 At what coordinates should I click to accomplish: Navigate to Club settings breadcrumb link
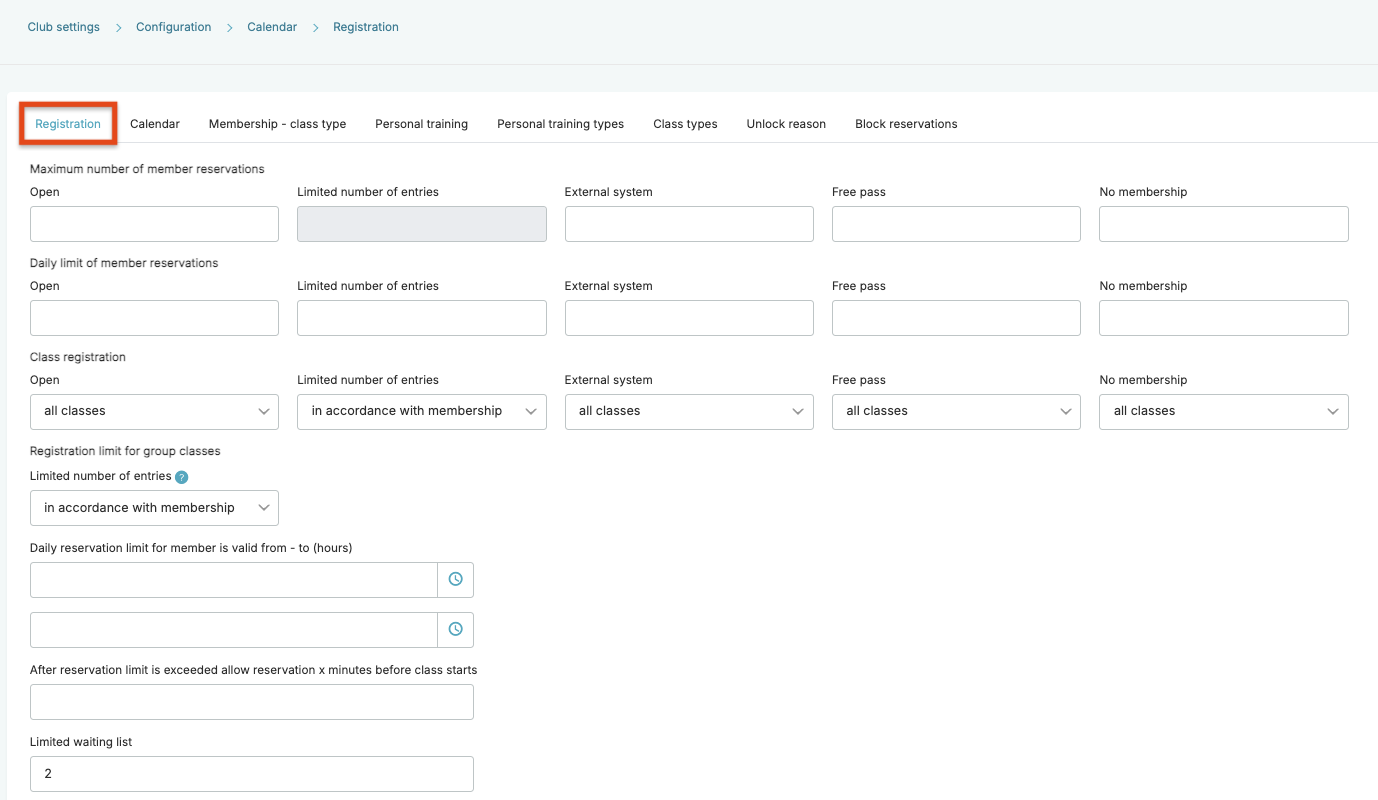64,27
